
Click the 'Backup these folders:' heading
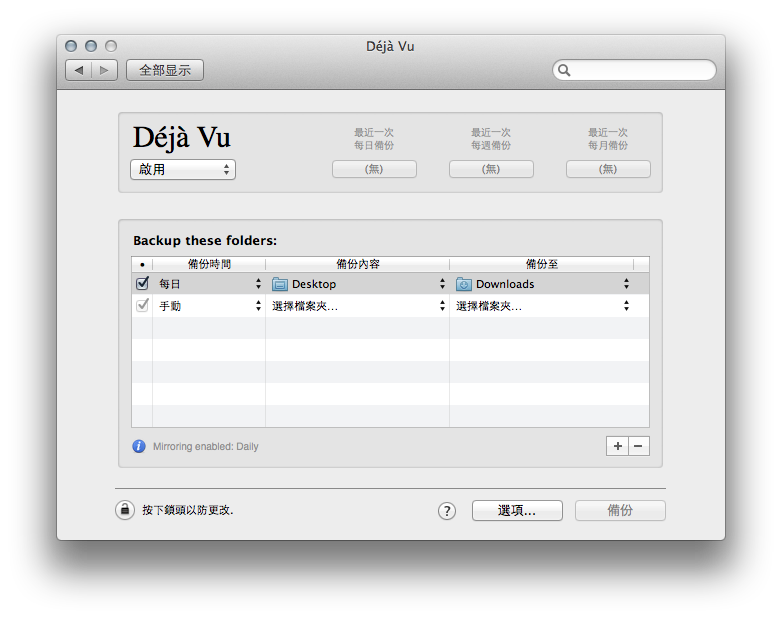pos(205,240)
